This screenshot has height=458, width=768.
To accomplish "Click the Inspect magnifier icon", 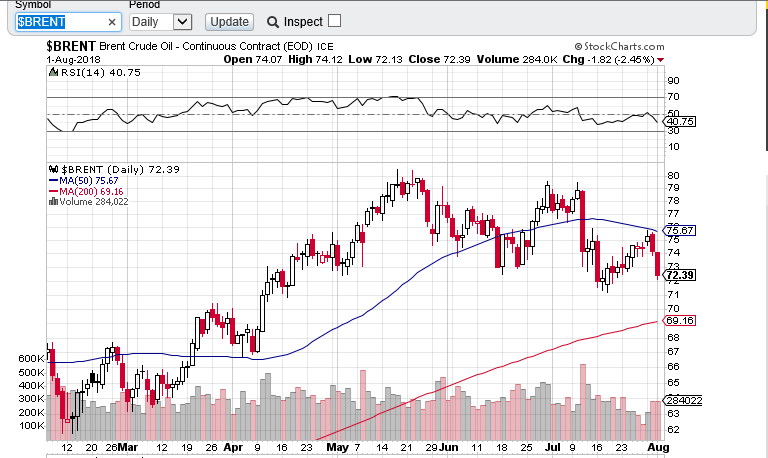I will point(272,22).
